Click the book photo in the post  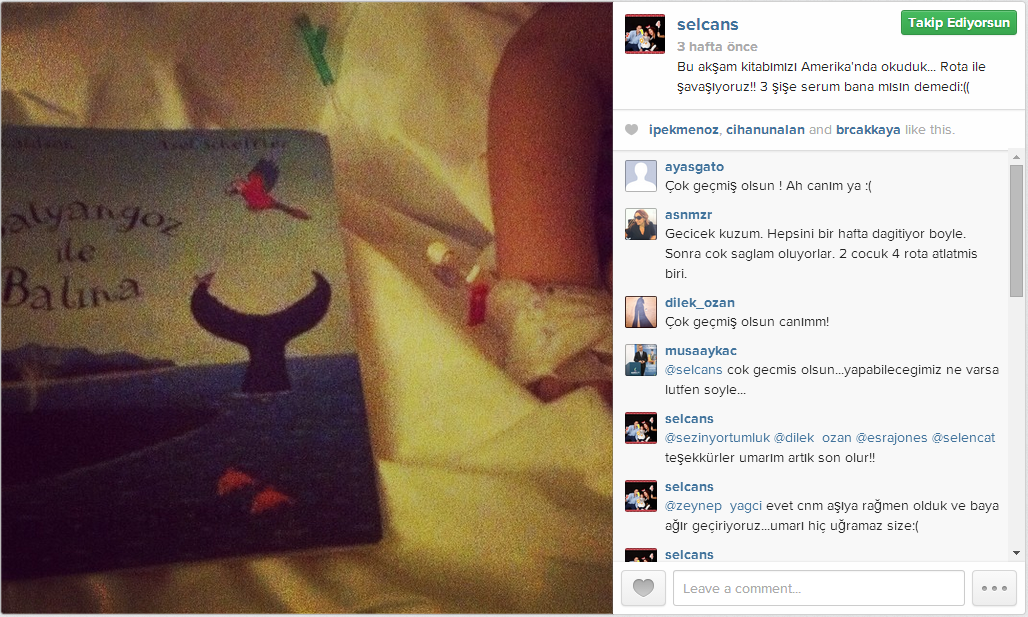[x=307, y=308]
